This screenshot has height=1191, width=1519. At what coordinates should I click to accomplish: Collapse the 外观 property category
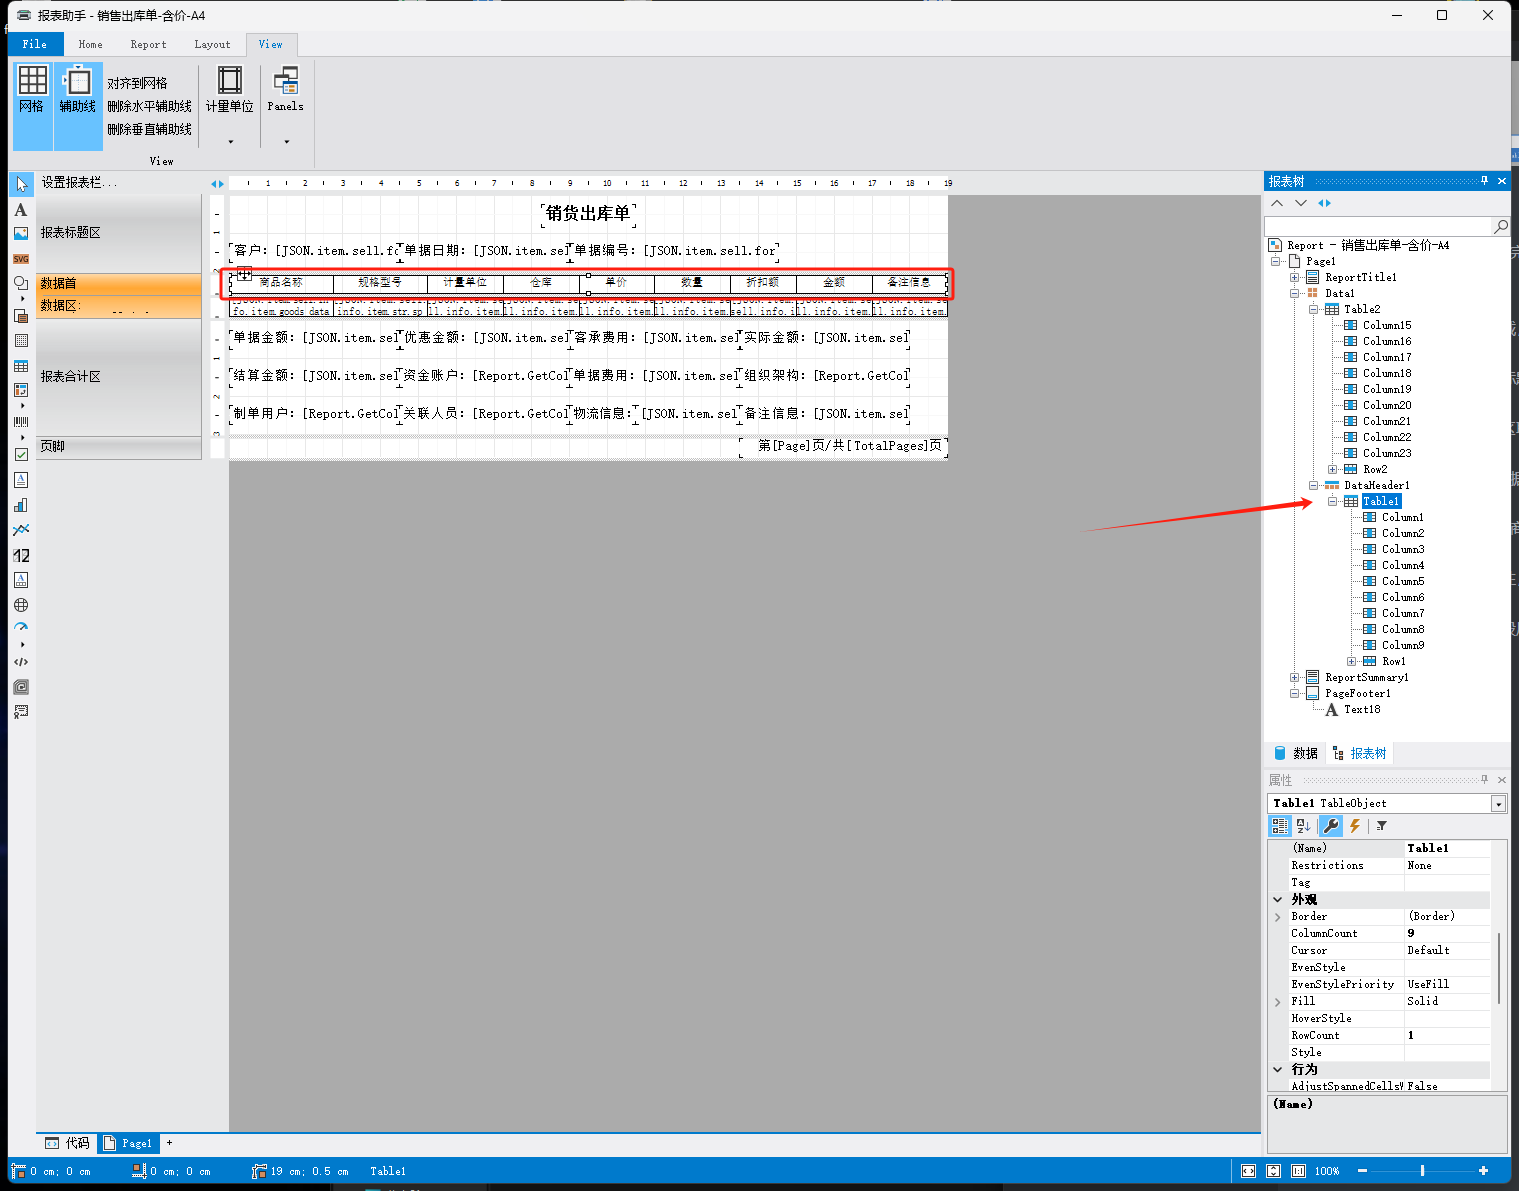pos(1278,900)
